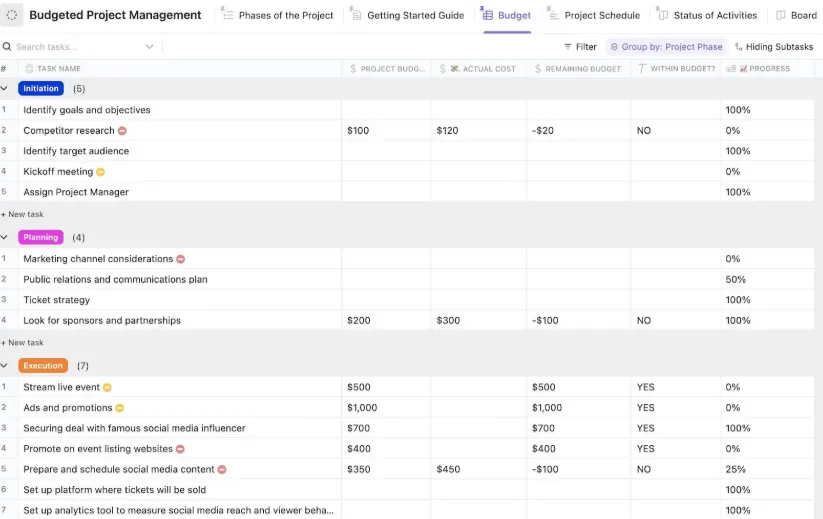Click the Filter button
The height and width of the screenshot is (519, 823).
coord(580,47)
